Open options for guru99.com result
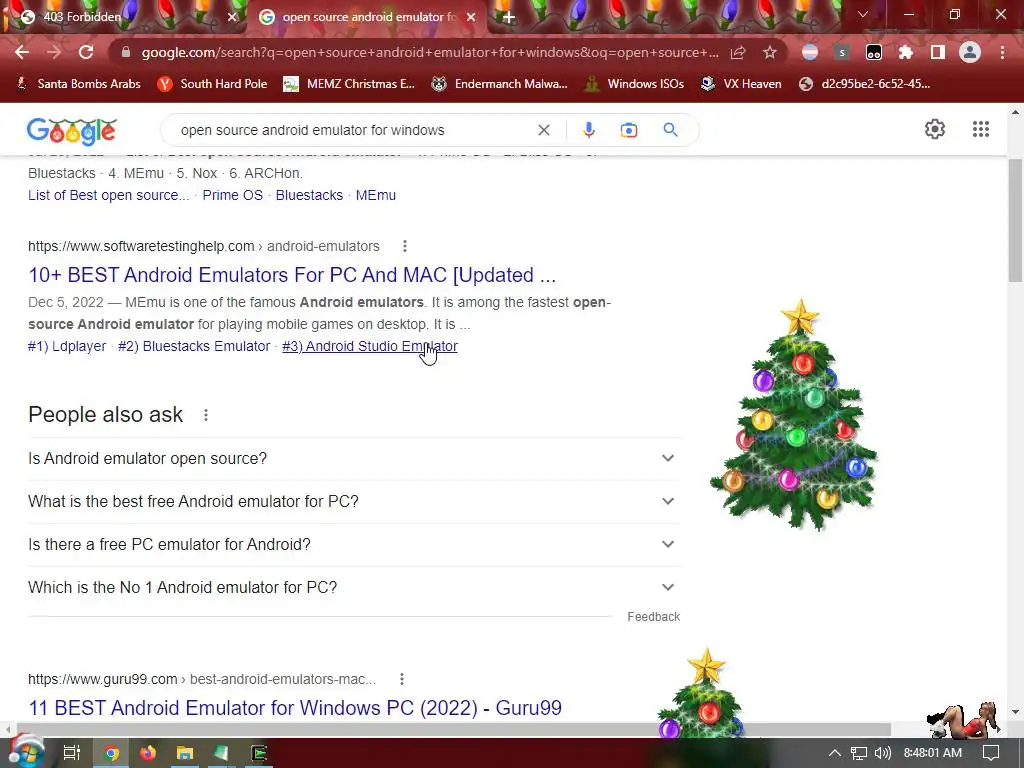Image resolution: width=1024 pixels, height=768 pixels. click(x=402, y=679)
